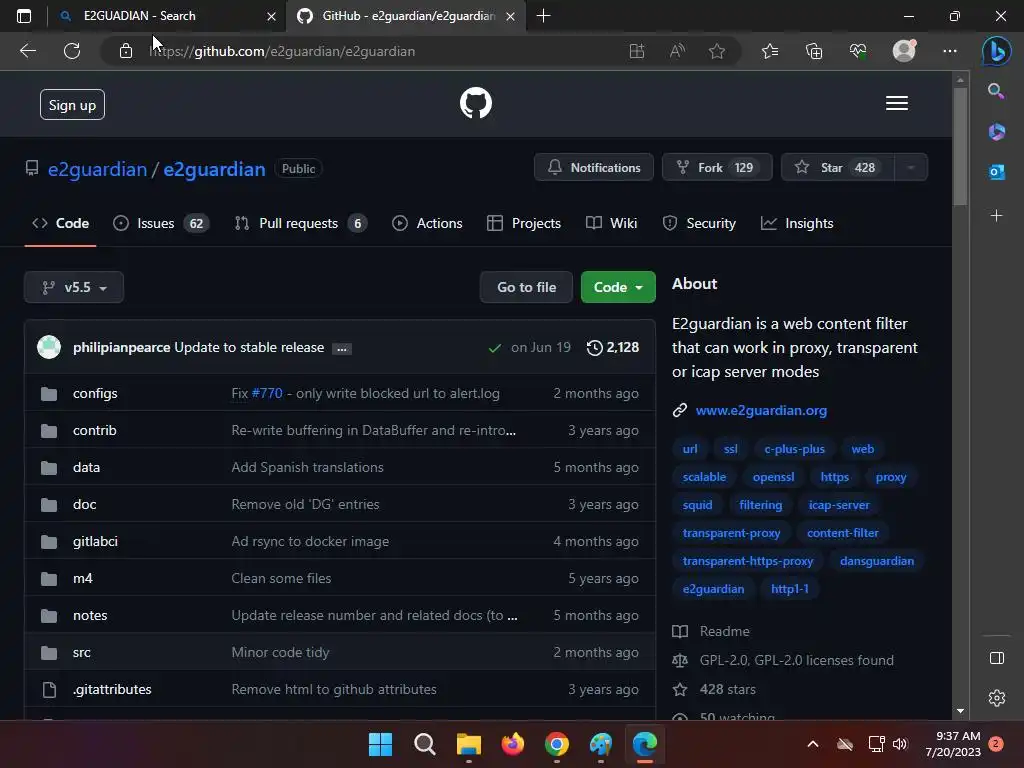
Task: Open the e2guardian owner link
Action: [x=97, y=169]
